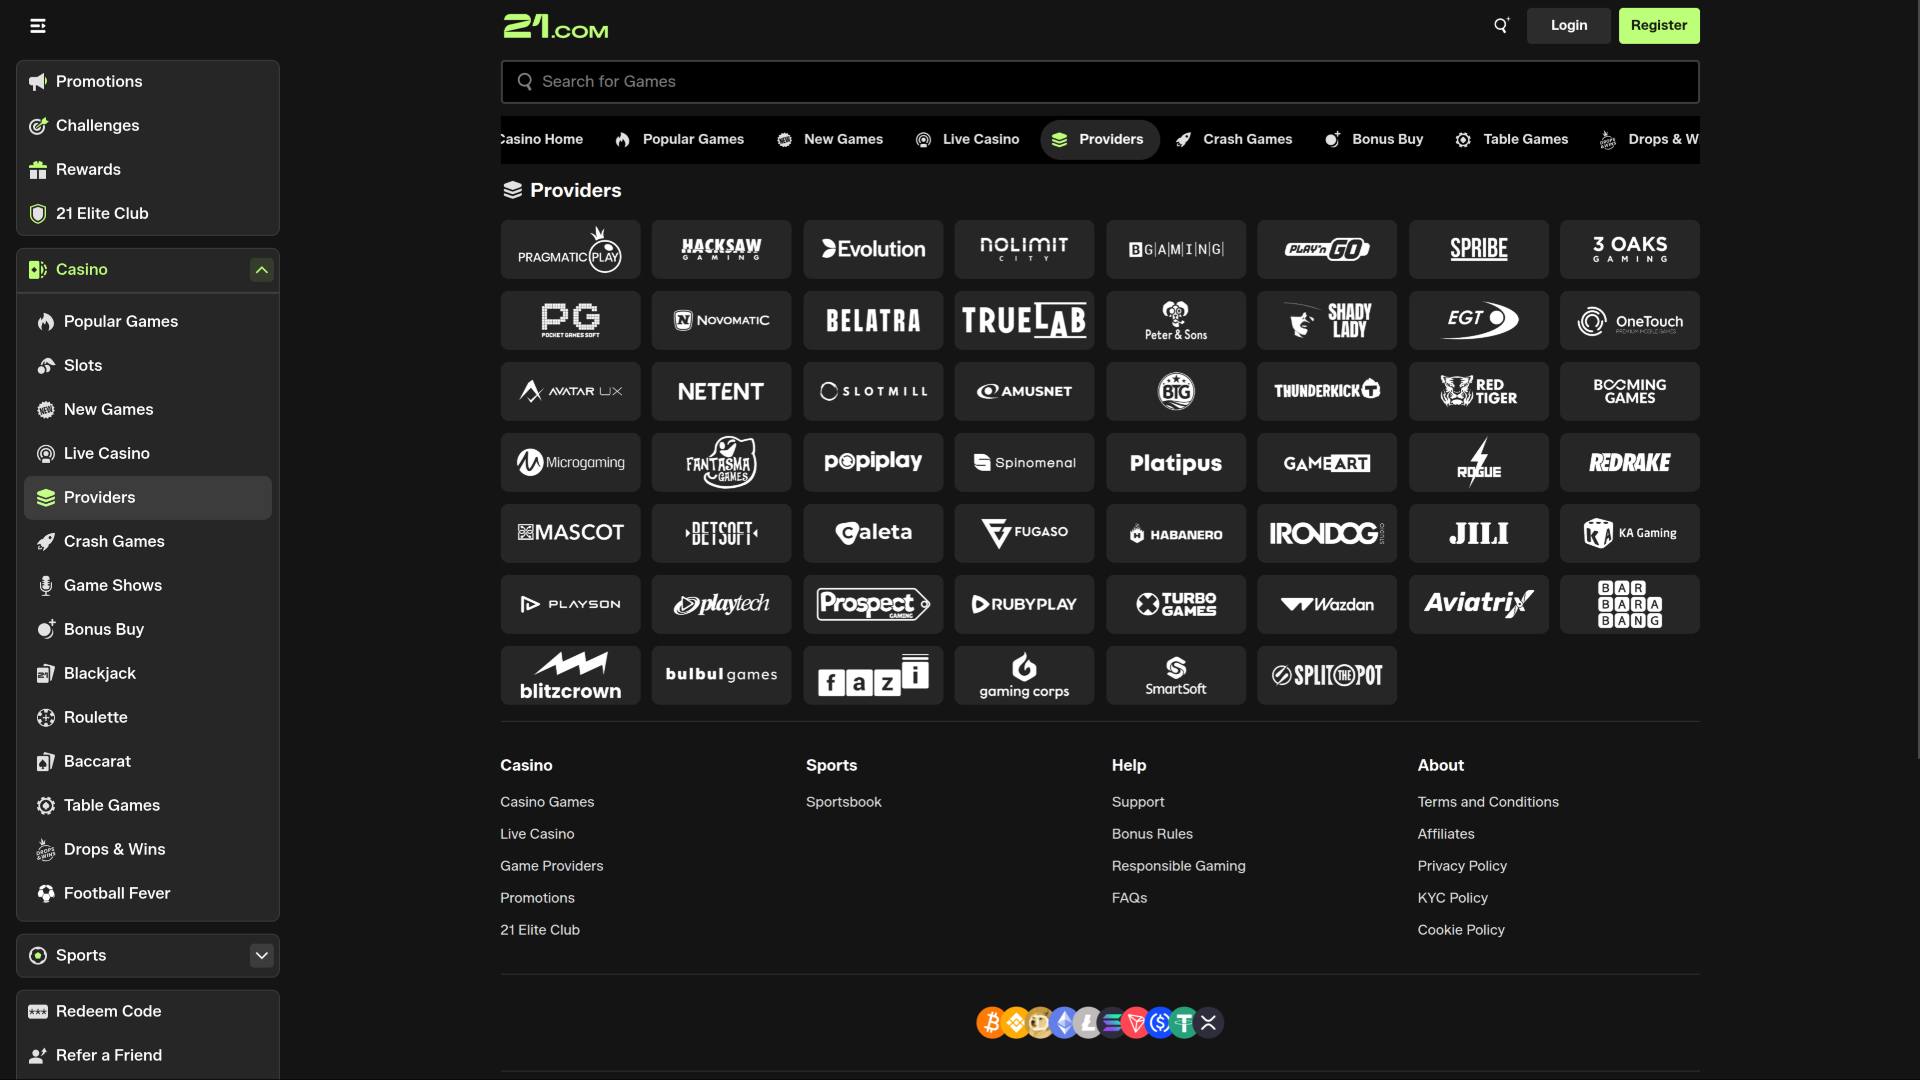Select the Evolution provider logo
Image resolution: width=1920 pixels, height=1080 pixels.
(x=873, y=249)
